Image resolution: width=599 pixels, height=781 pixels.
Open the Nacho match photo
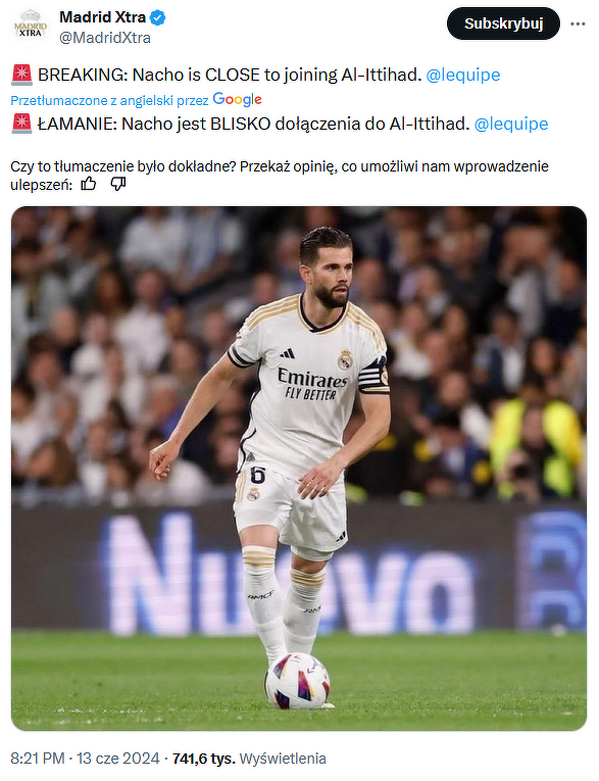pos(299,469)
